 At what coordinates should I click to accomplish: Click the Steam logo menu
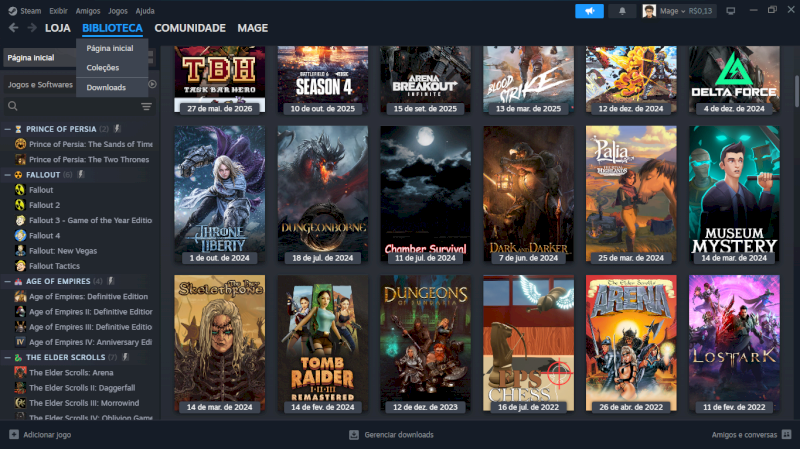[x=13, y=11]
